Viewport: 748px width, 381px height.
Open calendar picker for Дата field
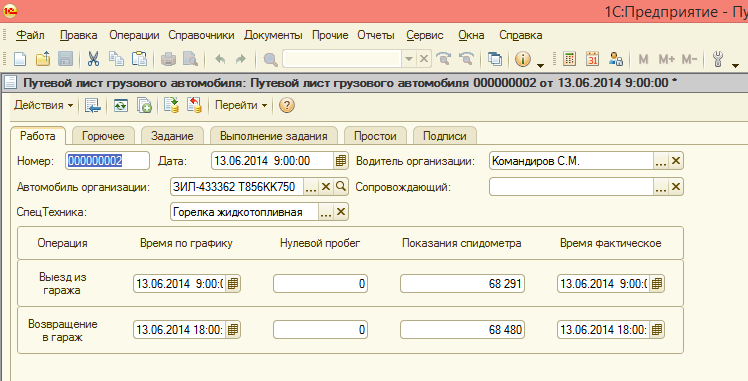click(x=340, y=161)
